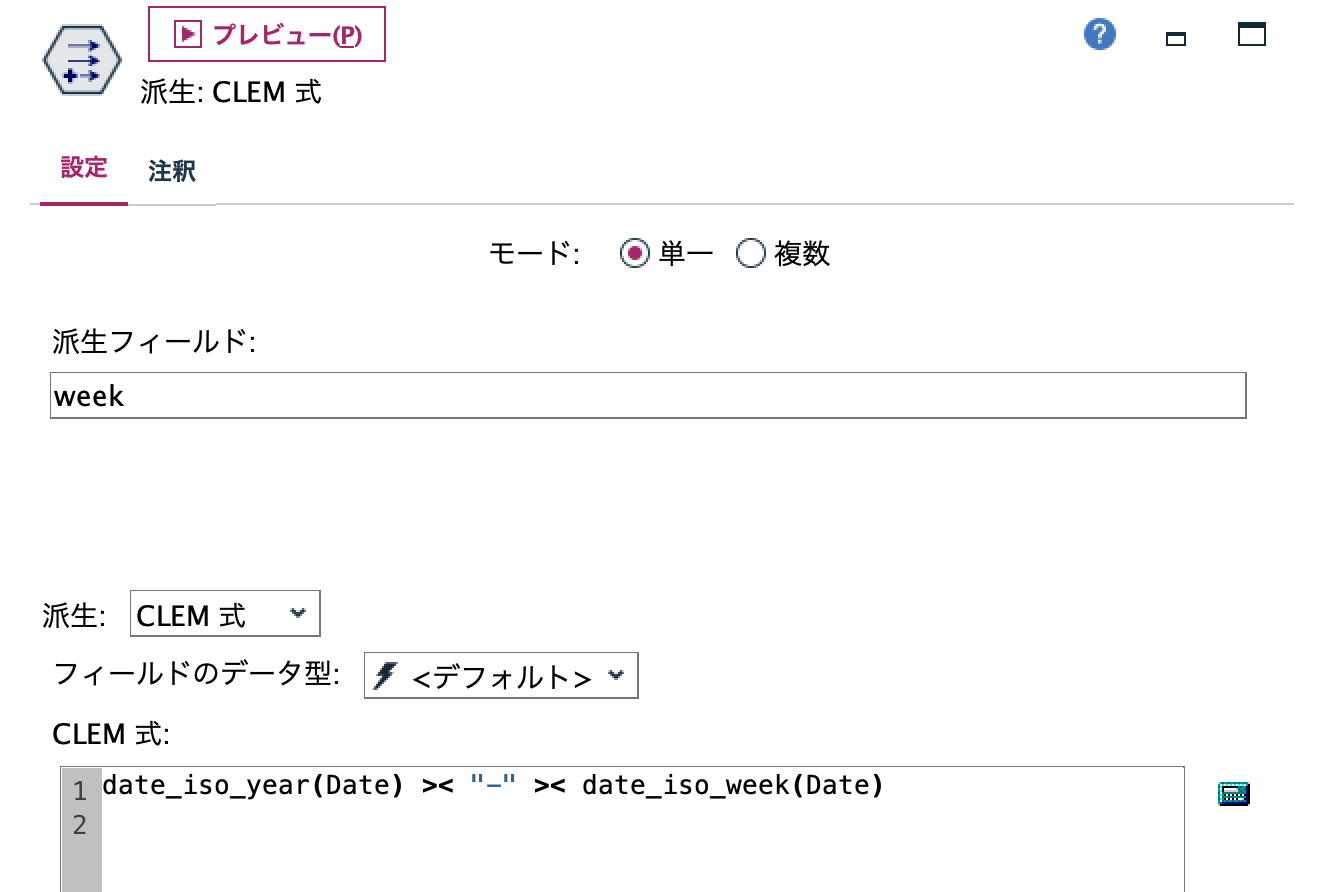Enable the currently unselected mode option
The width and height of the screenshot is (1326, 892).
(x=750, y=254)
